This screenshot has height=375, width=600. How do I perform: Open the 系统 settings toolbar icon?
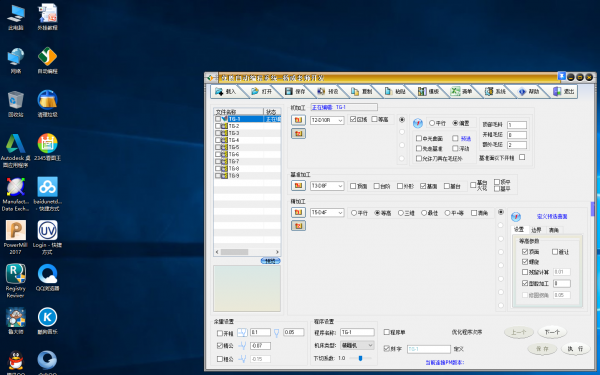(489, 91)
